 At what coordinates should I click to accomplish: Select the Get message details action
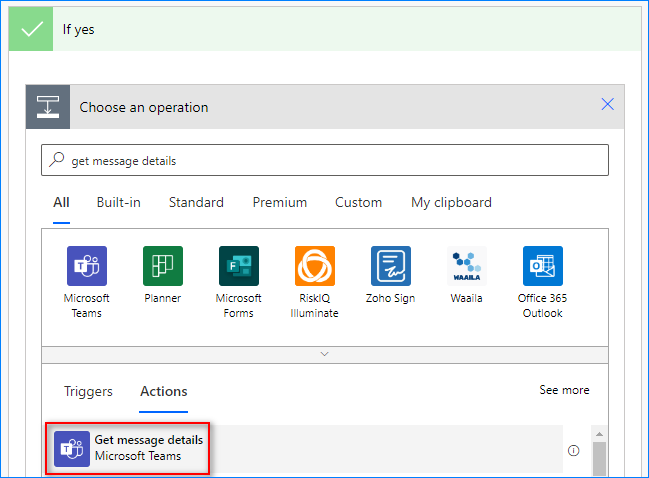click(148, 448)
